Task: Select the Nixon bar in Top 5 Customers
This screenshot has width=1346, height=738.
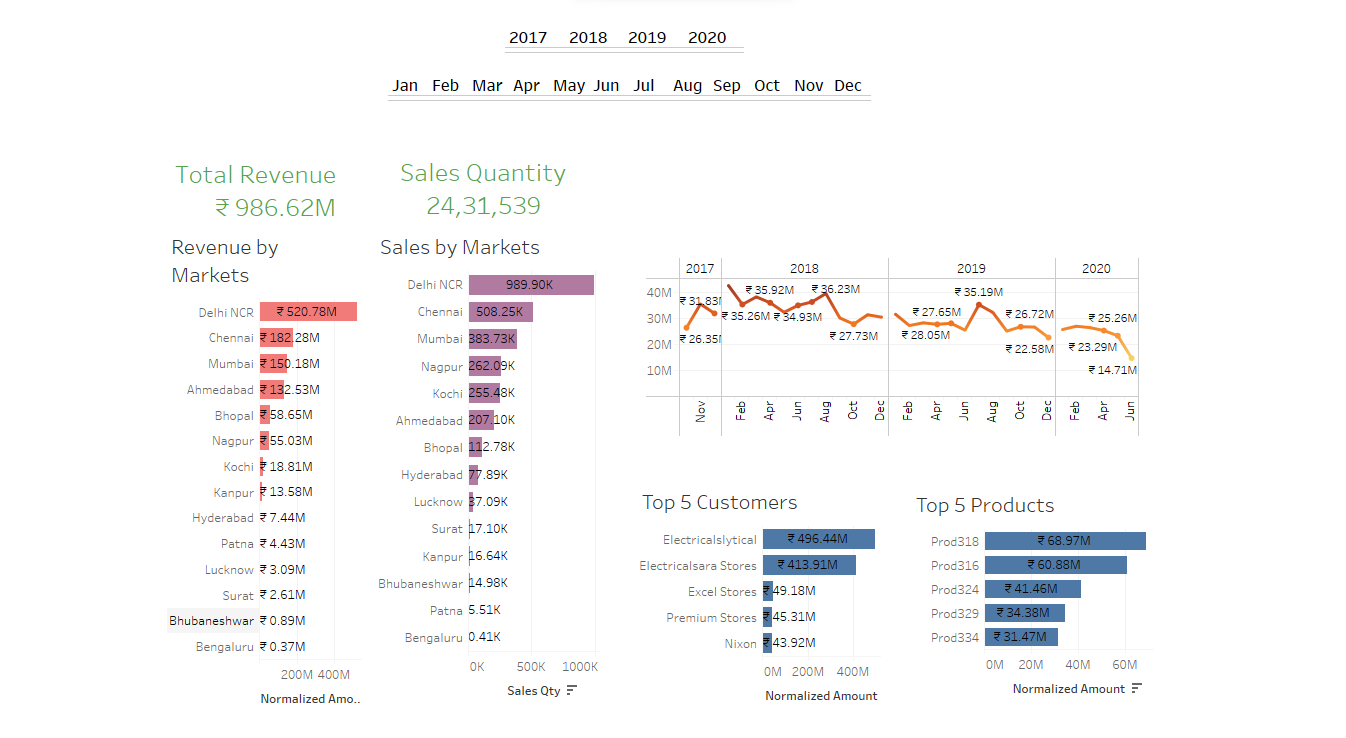Action: 770,643
